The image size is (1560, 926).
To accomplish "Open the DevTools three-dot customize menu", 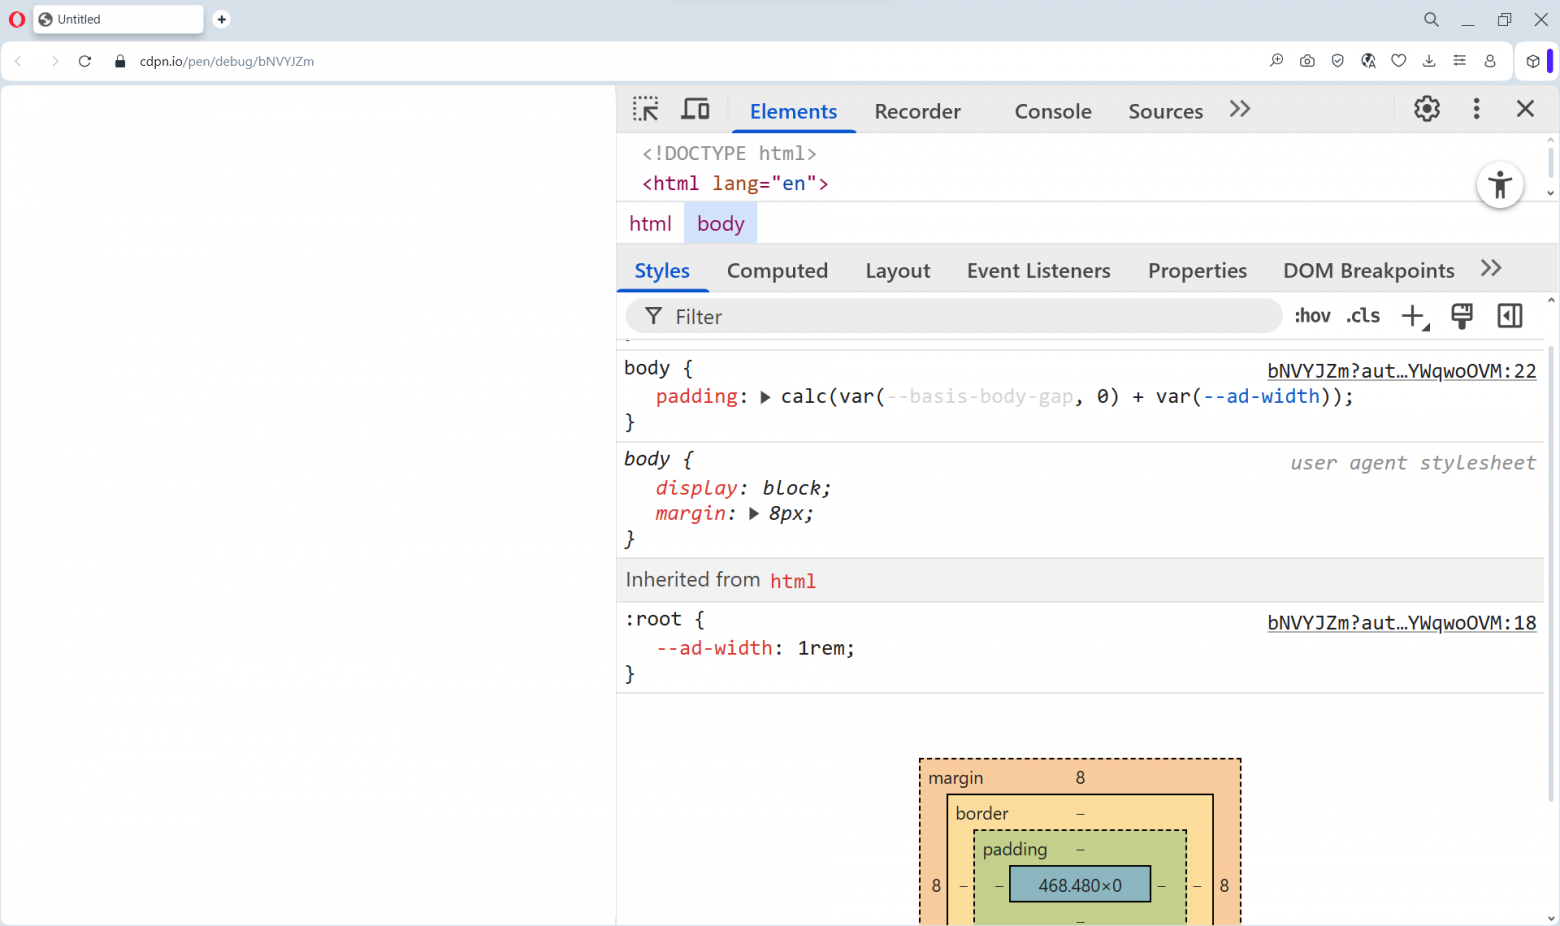I will [x=1476, y=109].
